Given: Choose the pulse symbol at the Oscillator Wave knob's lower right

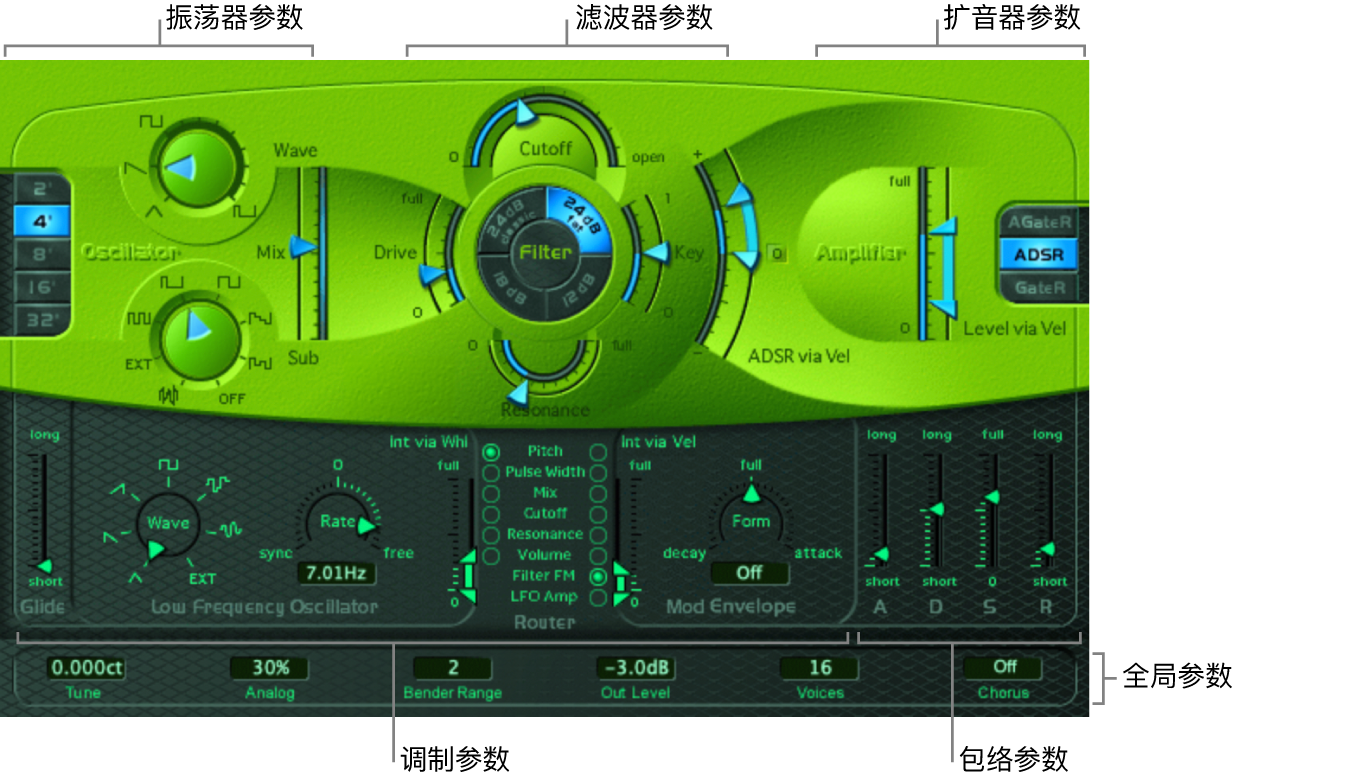Looking at the screenshot, I should tap(244, 210).
